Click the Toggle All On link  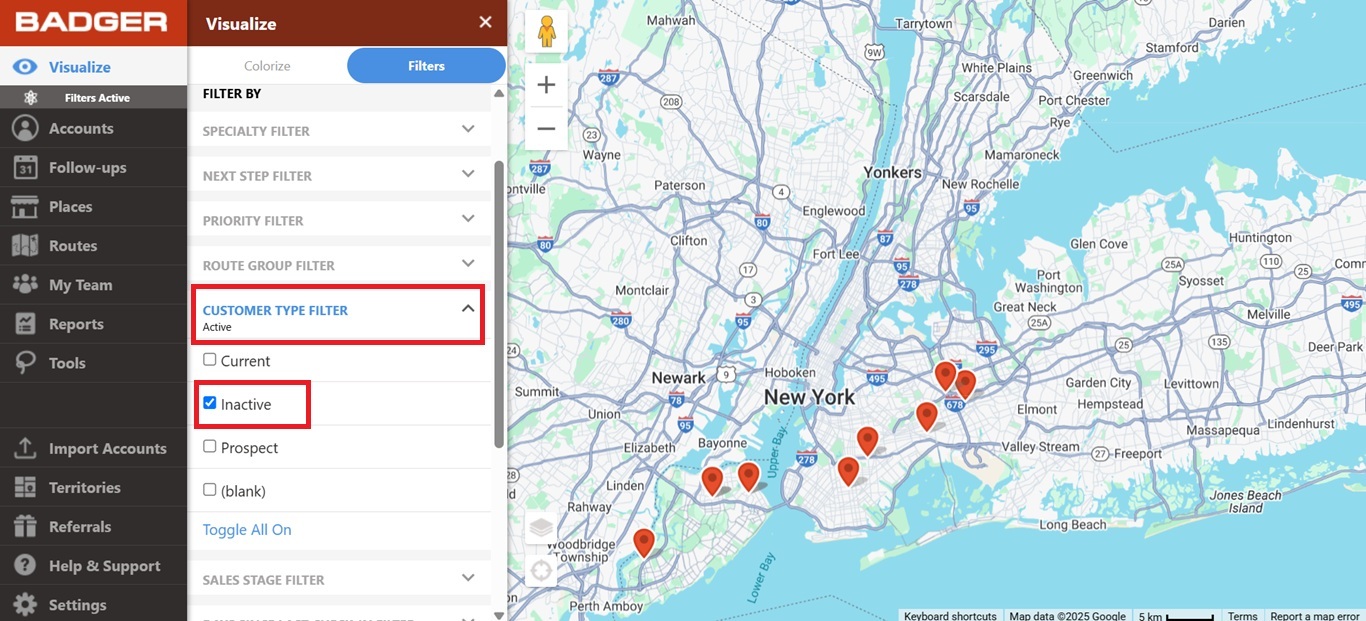pyautogui.click(x=247, y=530)
